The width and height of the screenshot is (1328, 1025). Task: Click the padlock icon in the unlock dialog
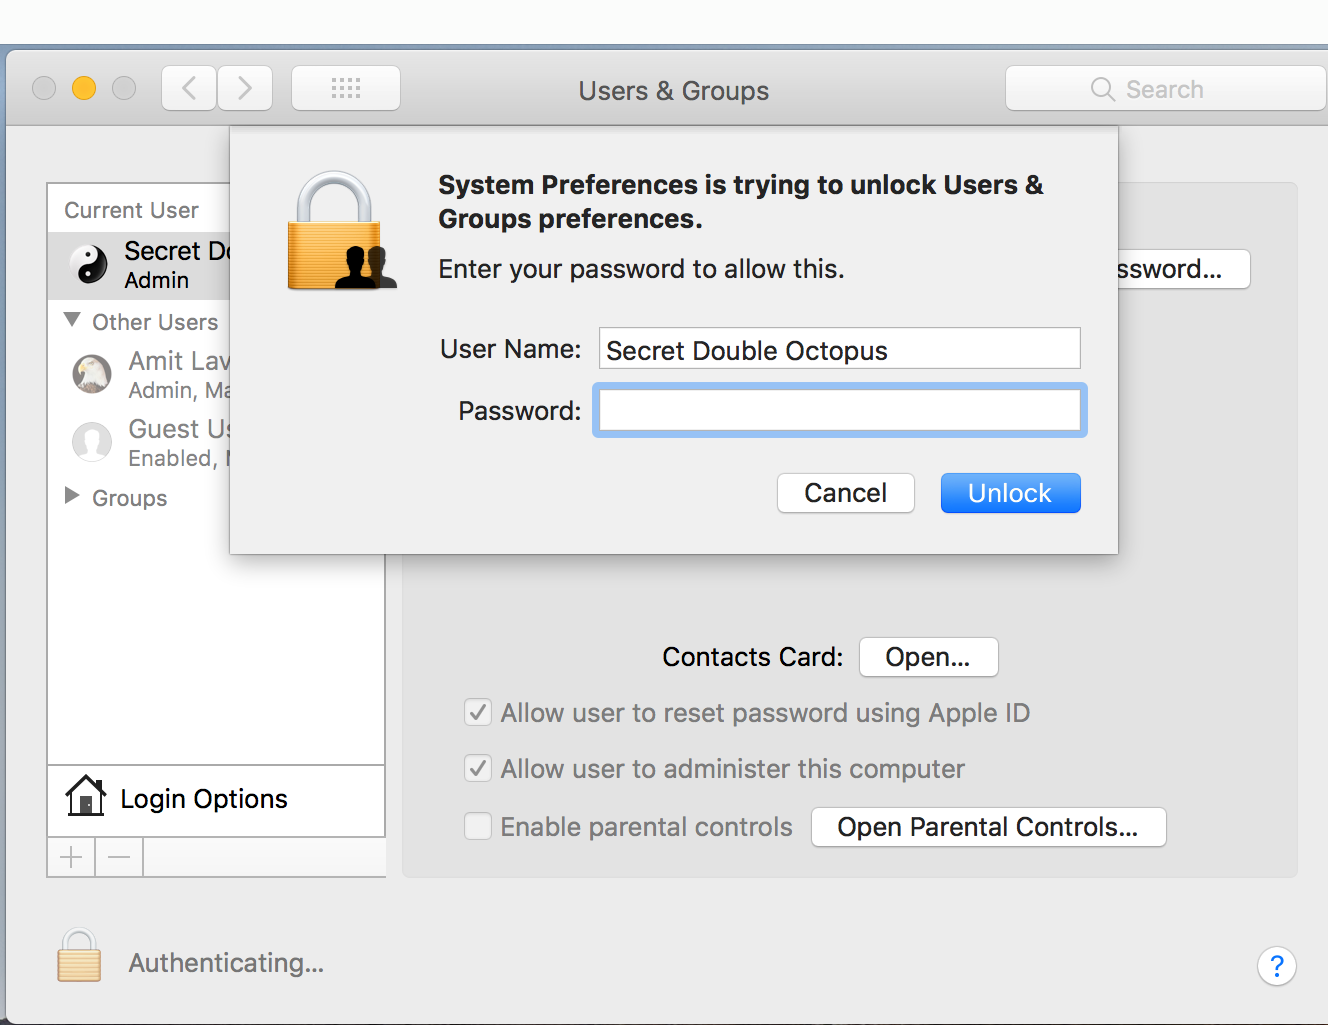point(341,231)
